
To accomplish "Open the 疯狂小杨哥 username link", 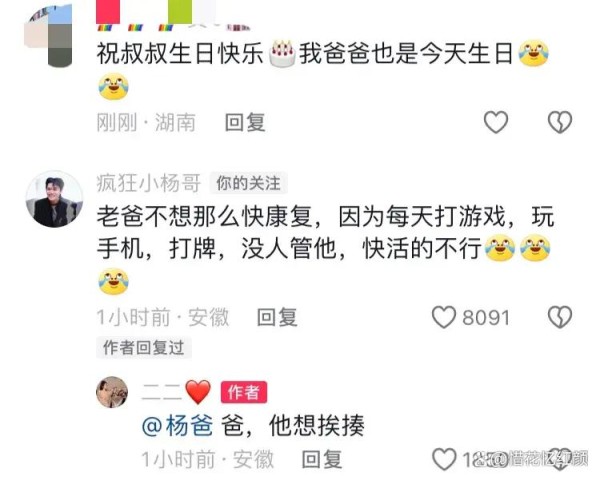I will [149, 183].
